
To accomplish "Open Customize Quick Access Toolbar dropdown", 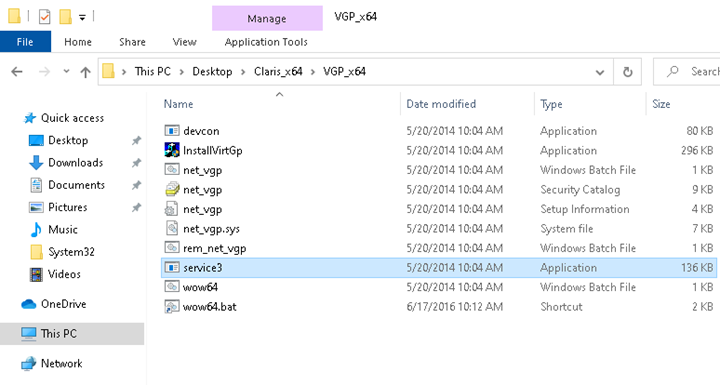I will tap(82, 18).
